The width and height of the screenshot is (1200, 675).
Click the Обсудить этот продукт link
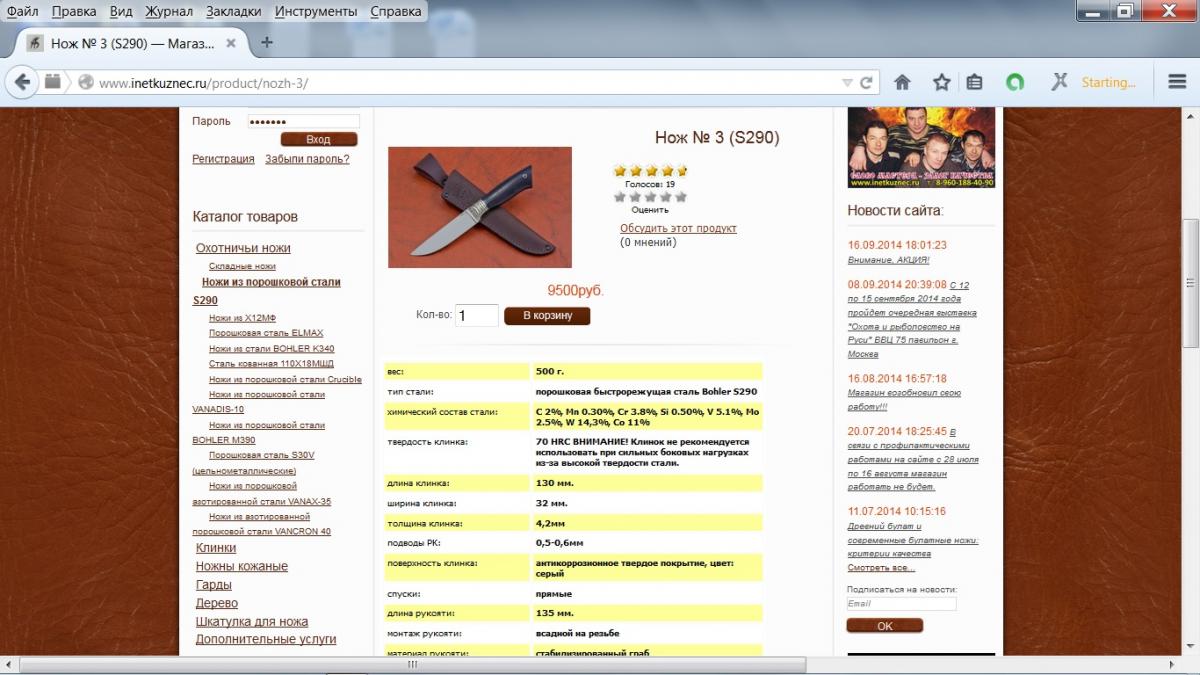click(x=678, y=228)
